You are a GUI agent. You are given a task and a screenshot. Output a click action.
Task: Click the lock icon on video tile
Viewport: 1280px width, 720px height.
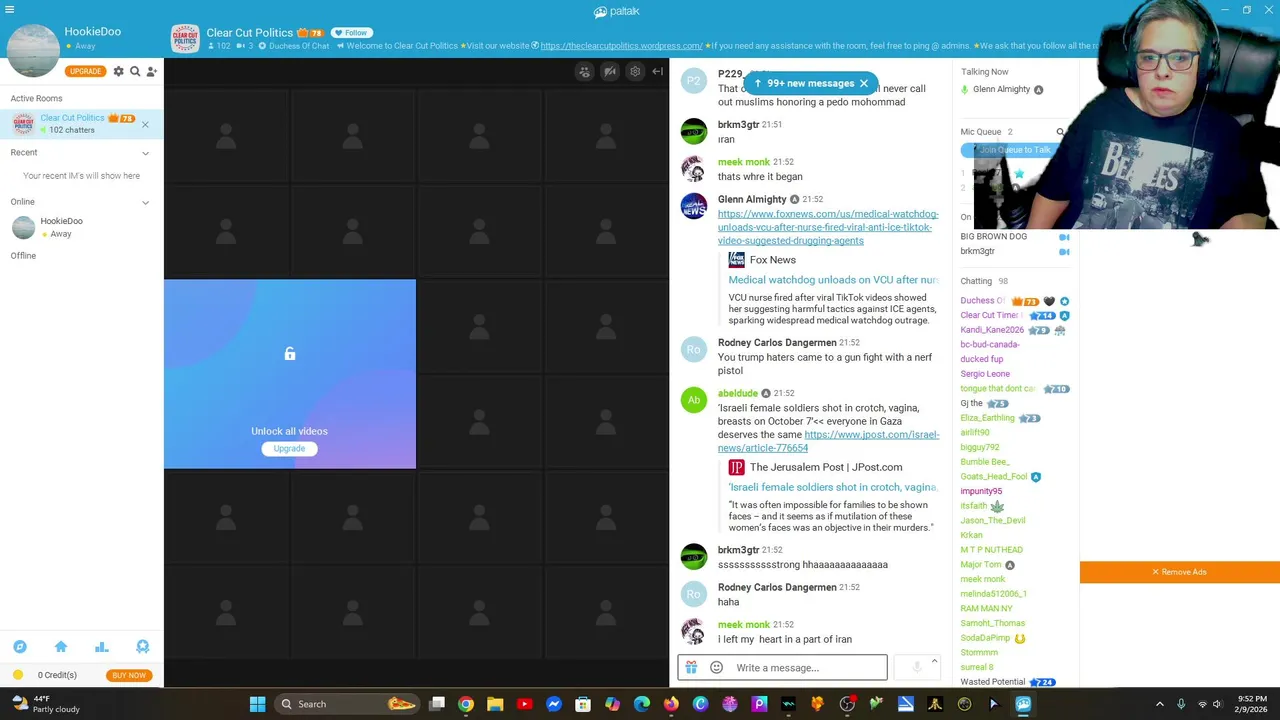click(x=290, y=354)
